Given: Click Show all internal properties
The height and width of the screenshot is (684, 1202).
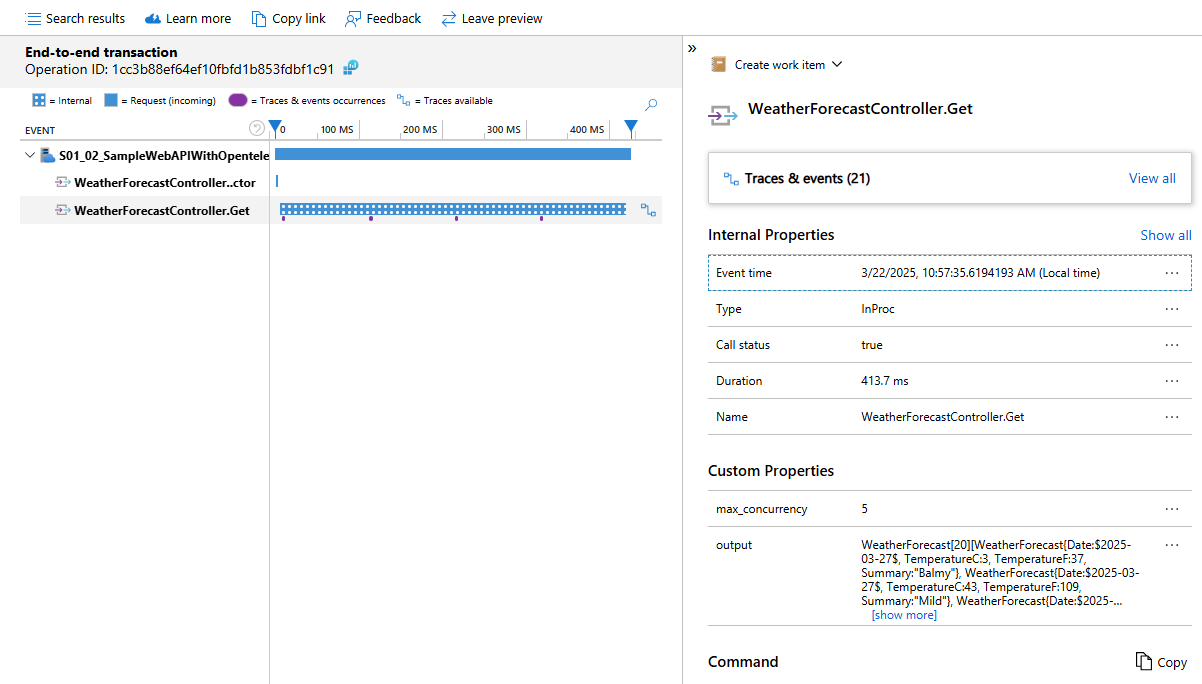Looking at the screenshot, I should coord(1165,235).
